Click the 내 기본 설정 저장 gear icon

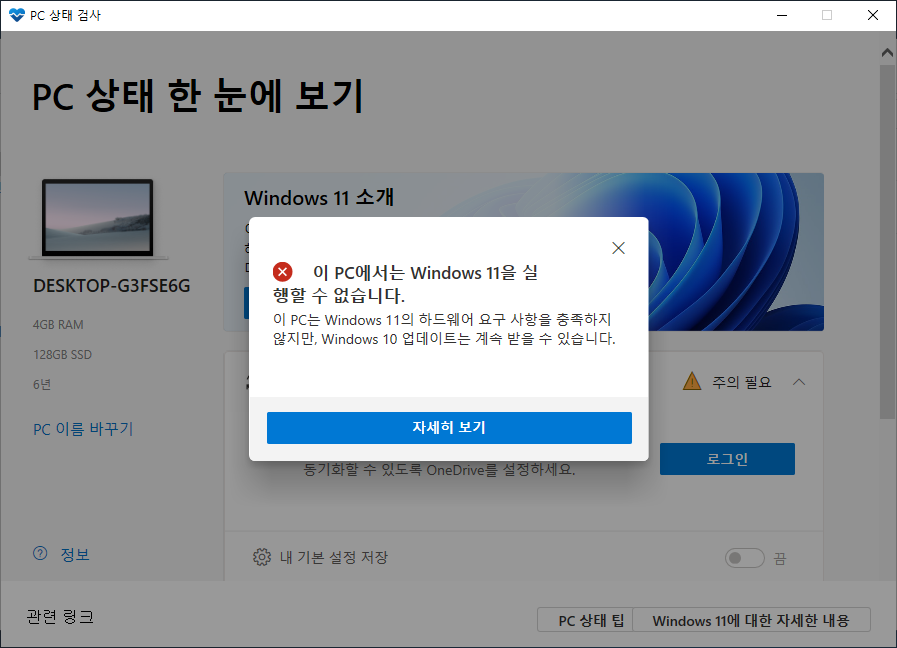[x=262, y=557]
